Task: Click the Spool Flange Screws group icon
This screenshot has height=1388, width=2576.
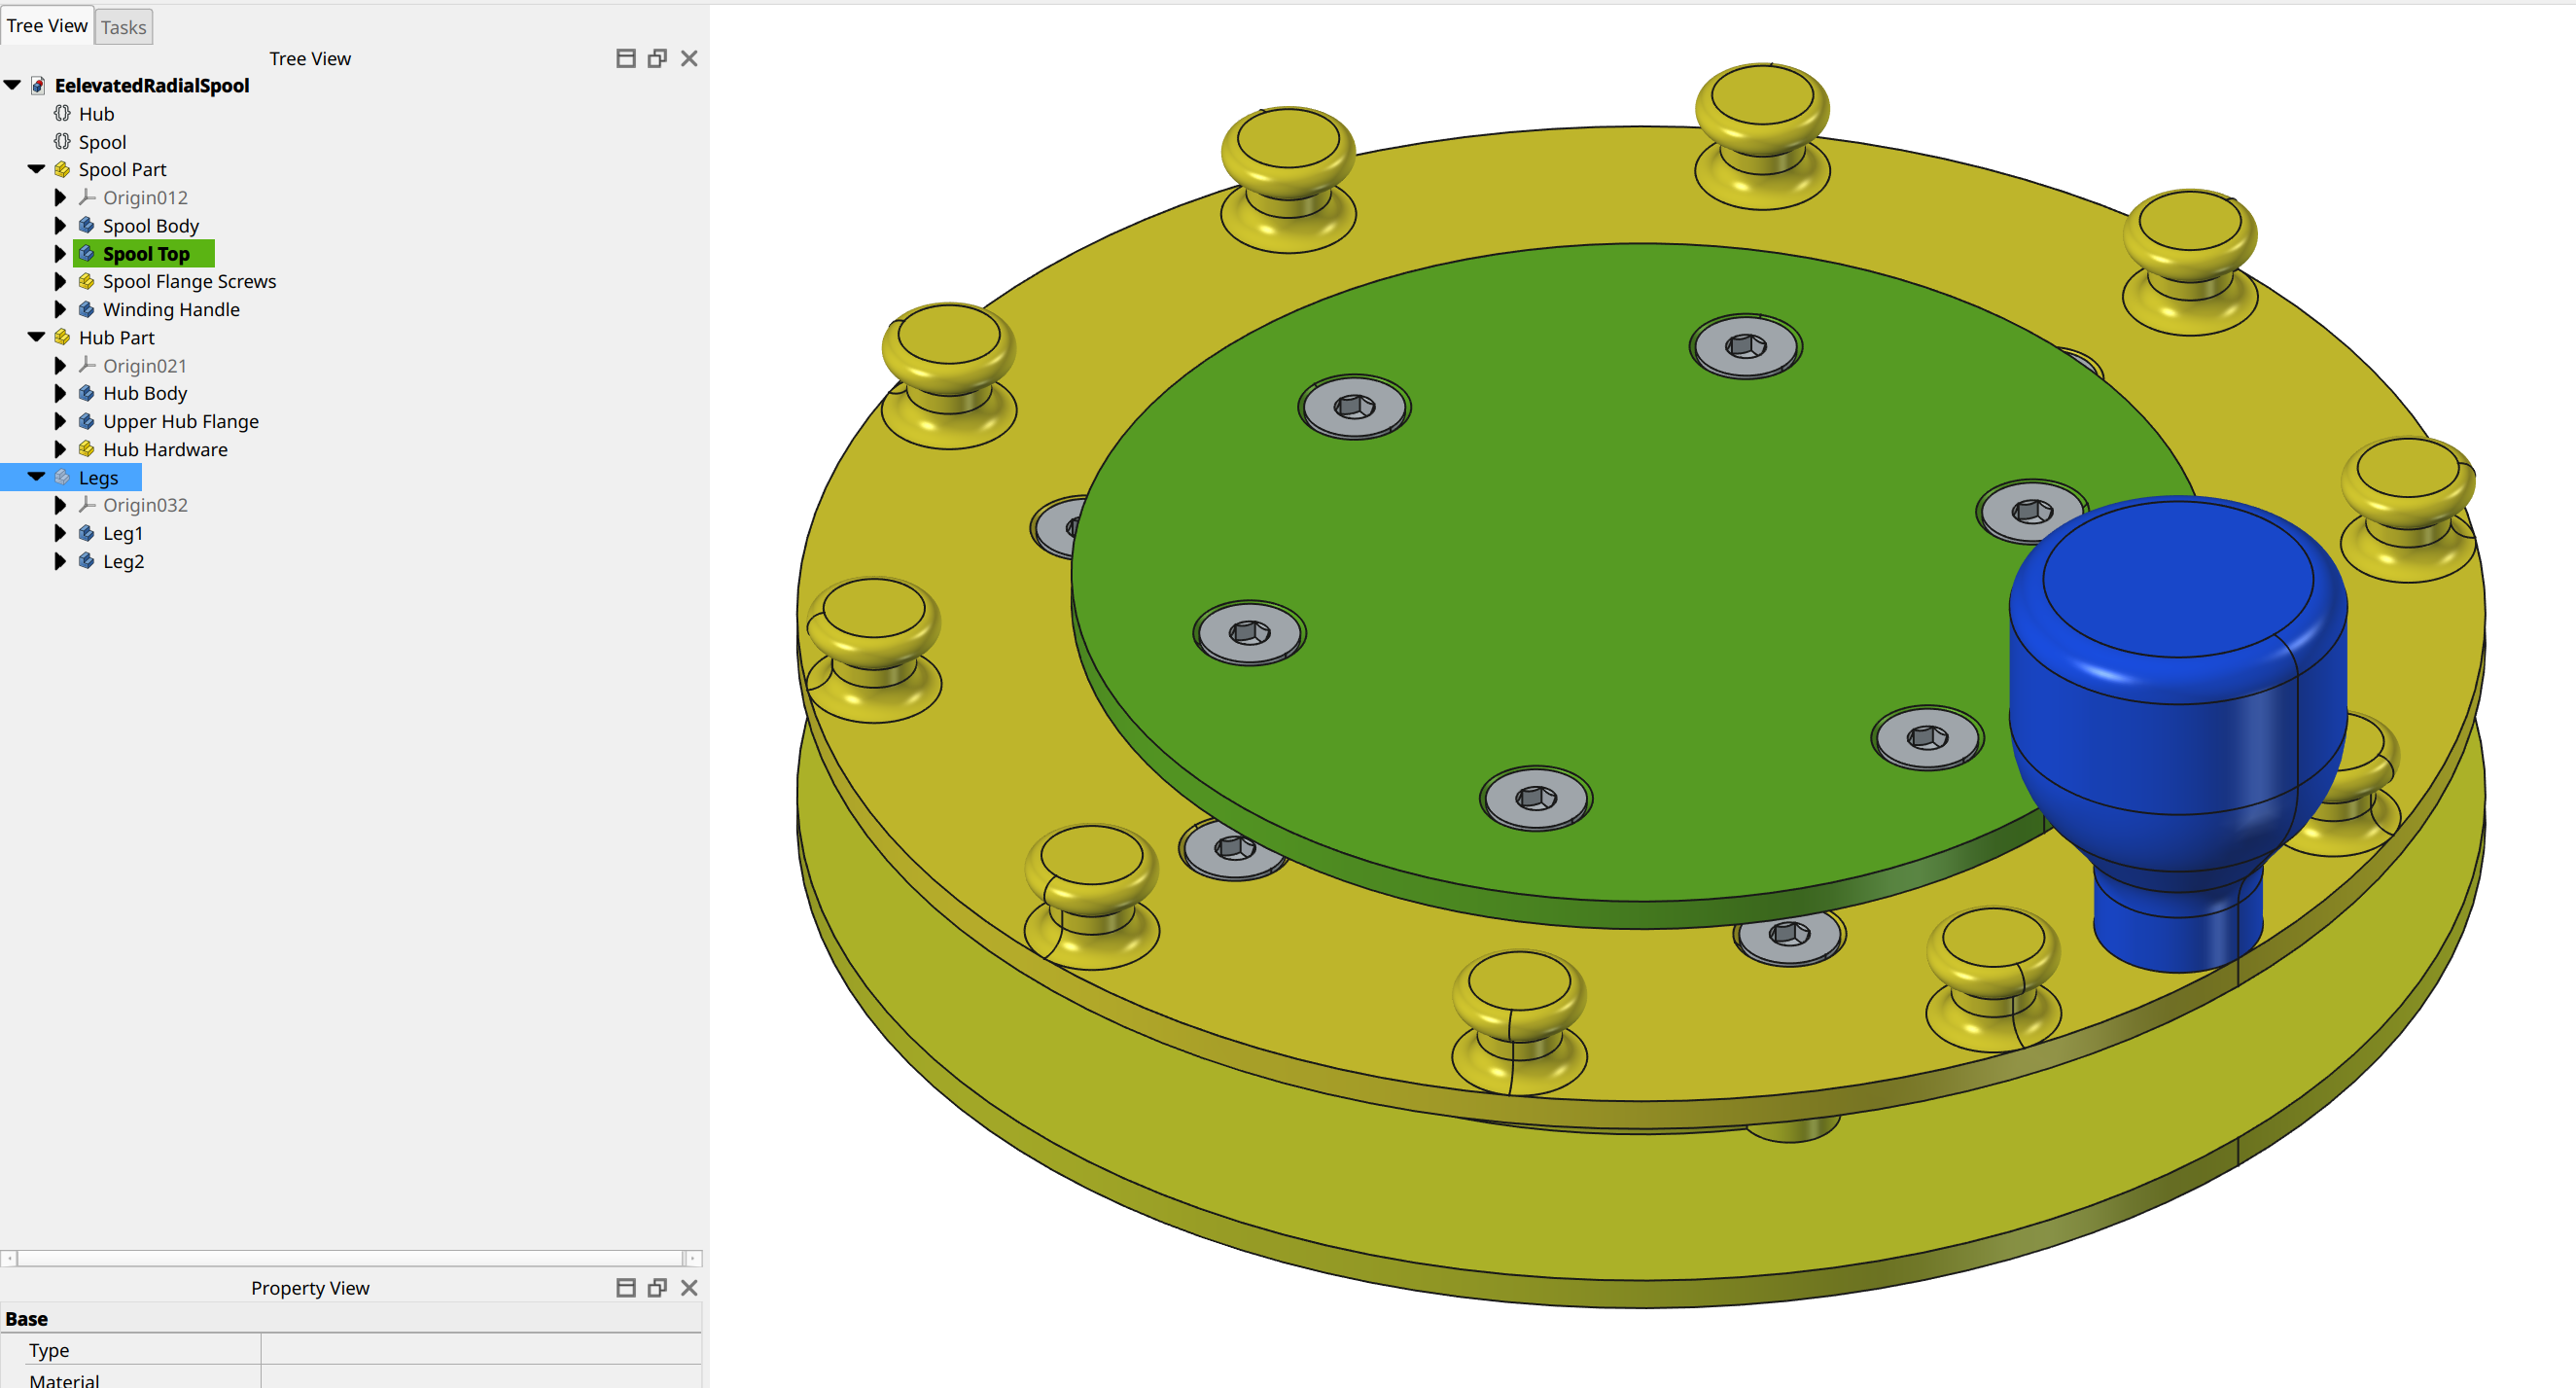Action: [87, 281]
